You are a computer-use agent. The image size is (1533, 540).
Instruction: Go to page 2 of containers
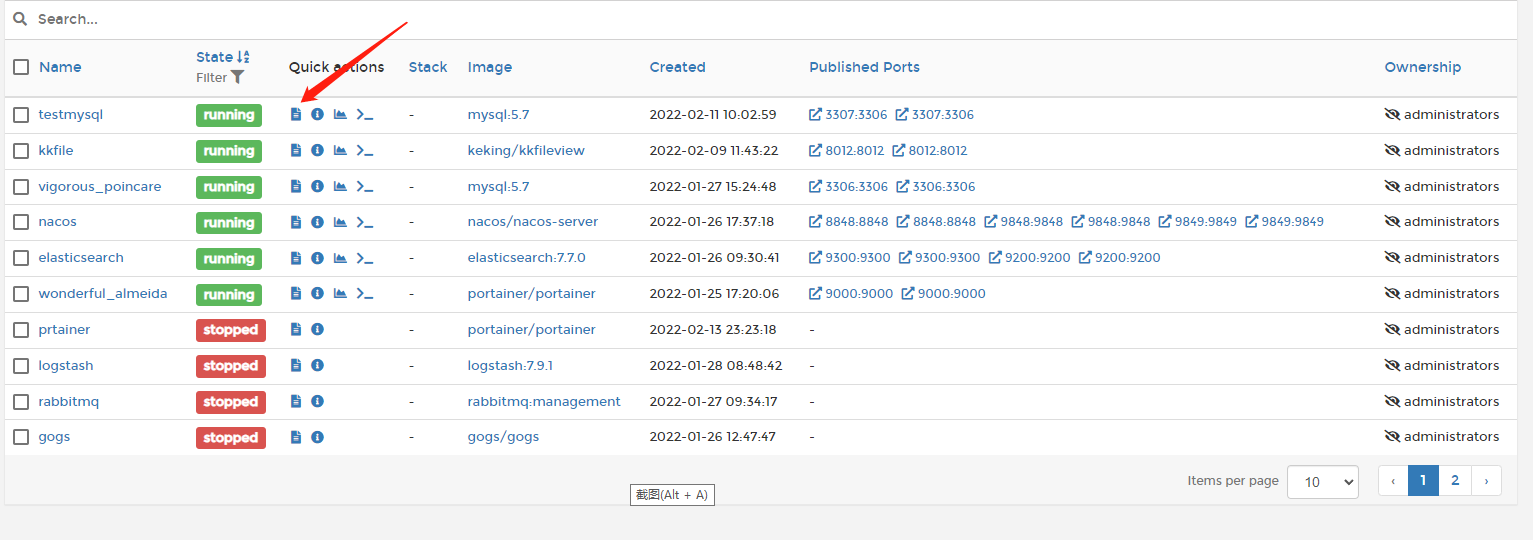pos(1455,481)
